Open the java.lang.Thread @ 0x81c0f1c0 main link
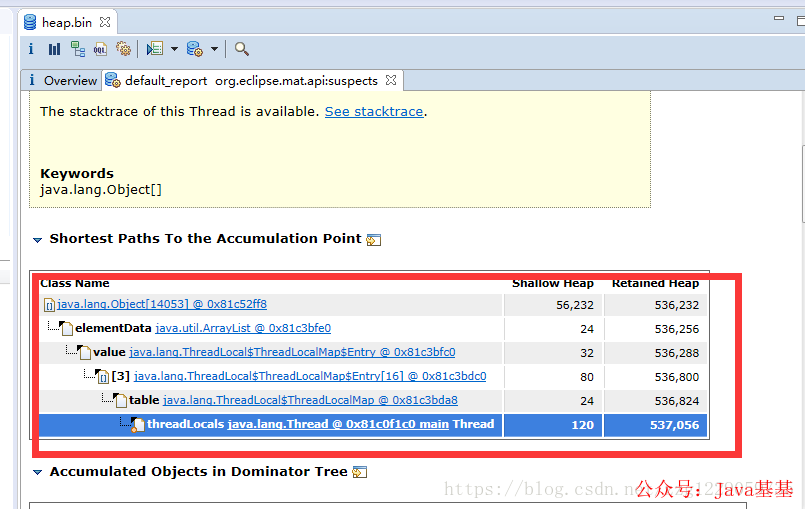 point(338,424)
